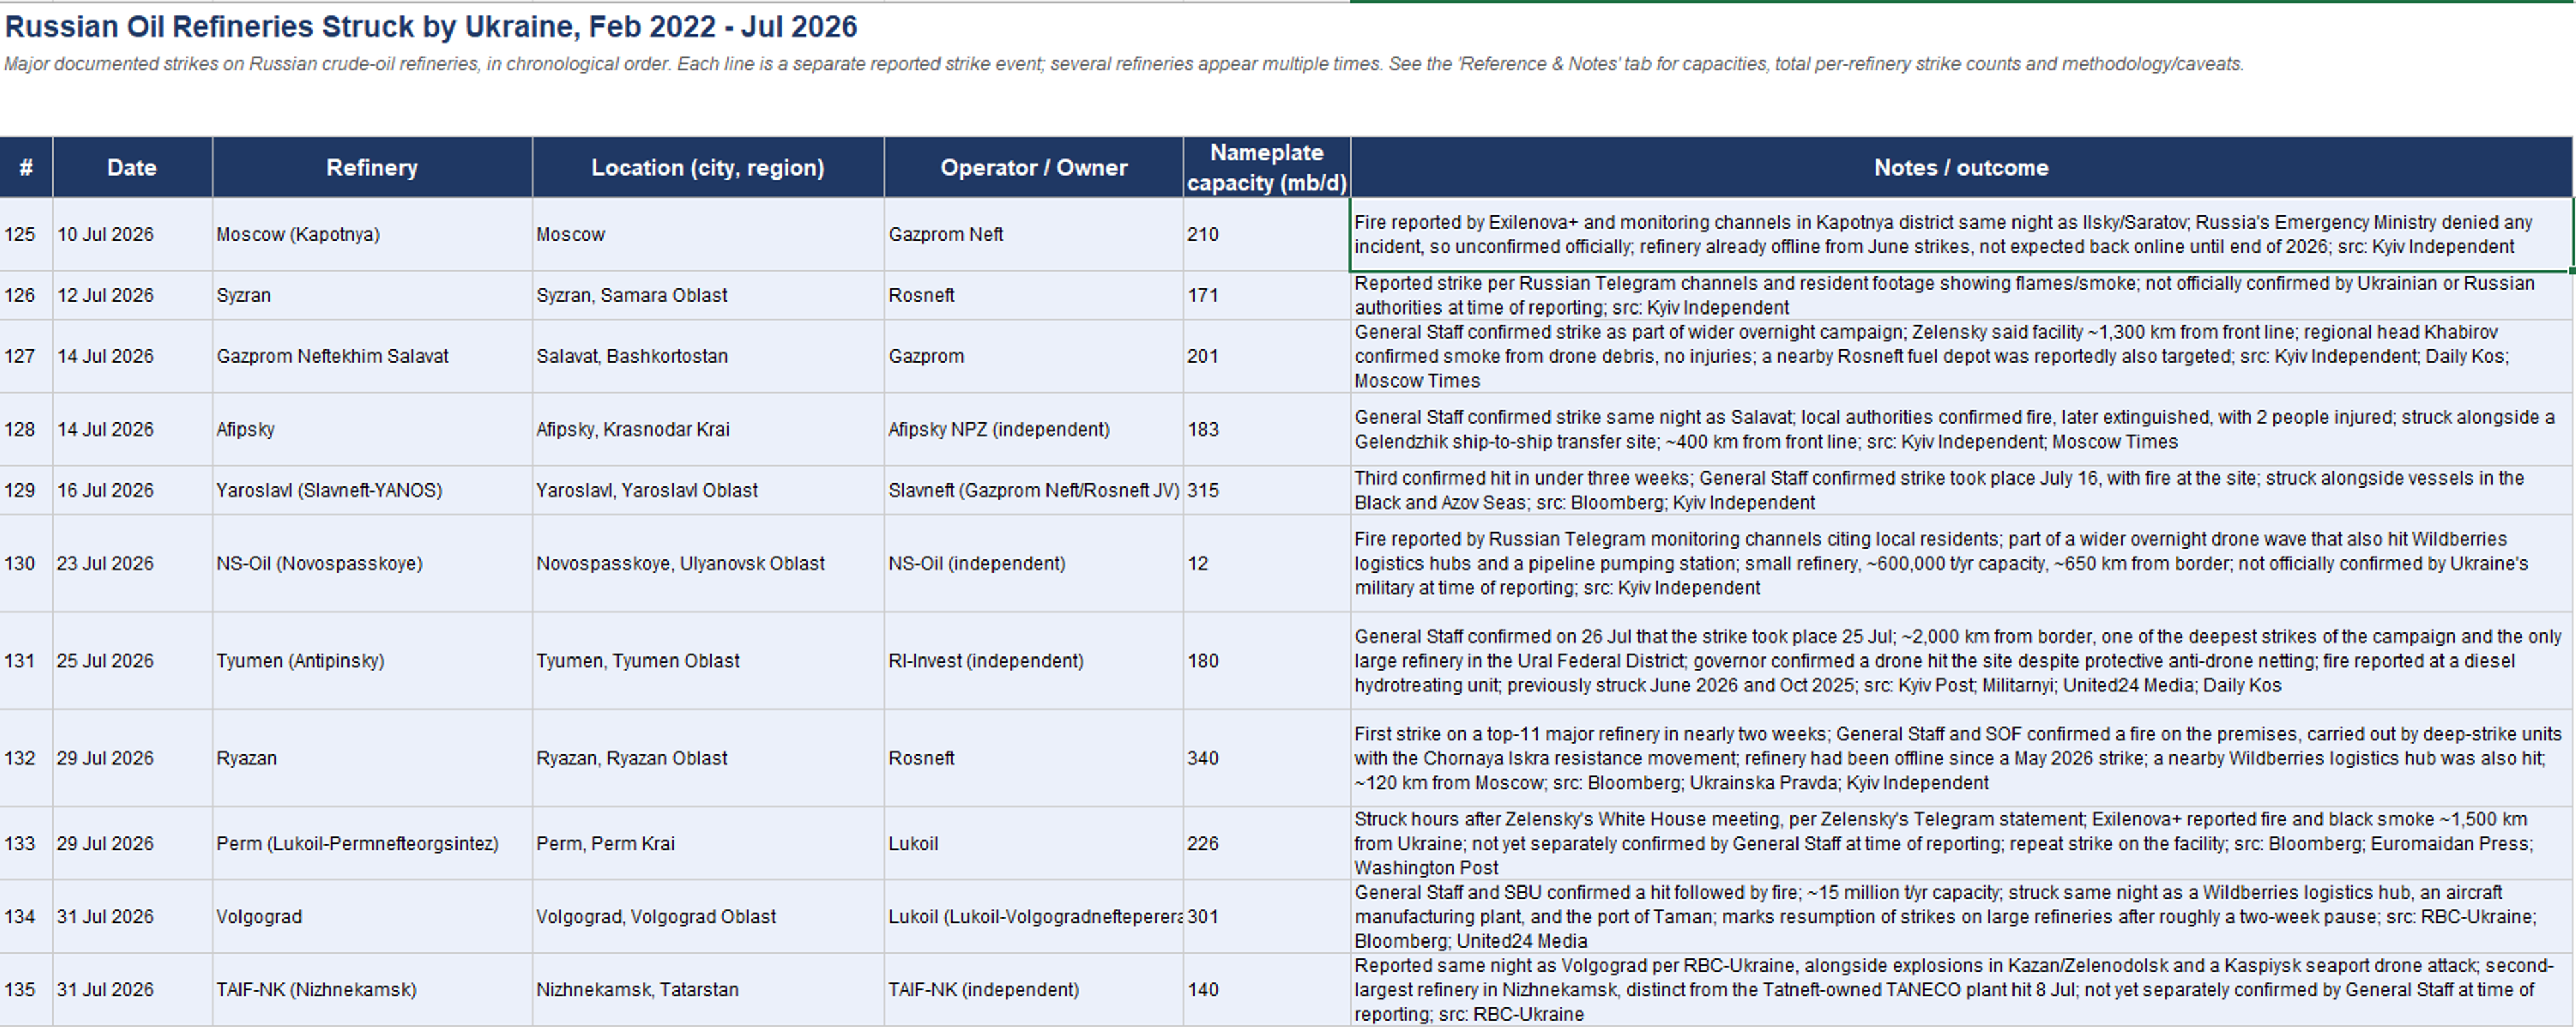Select the '#' column header cell
Image resolution: width=2576 pixels, height=1028 pixels.
point(26,167)
